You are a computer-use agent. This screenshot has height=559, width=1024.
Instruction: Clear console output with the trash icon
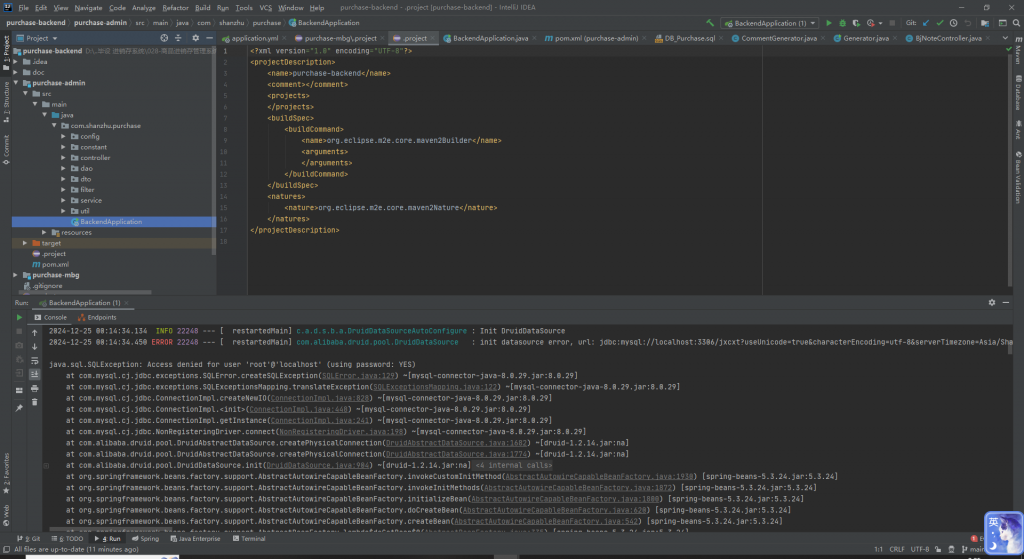click(x=35, y=402)
